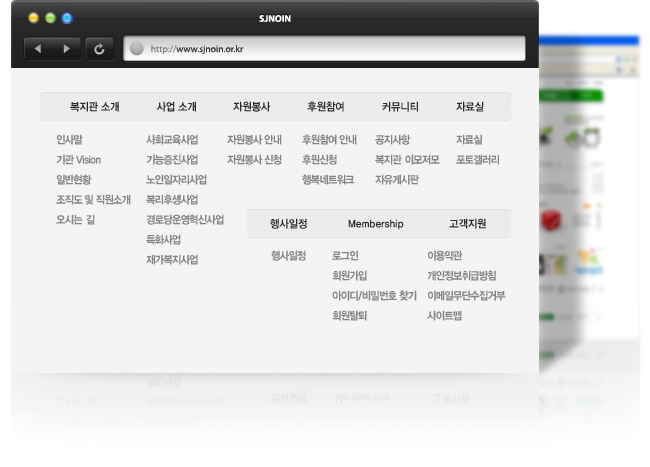
Task: Click the 로그인 login link
Action: 345,256
